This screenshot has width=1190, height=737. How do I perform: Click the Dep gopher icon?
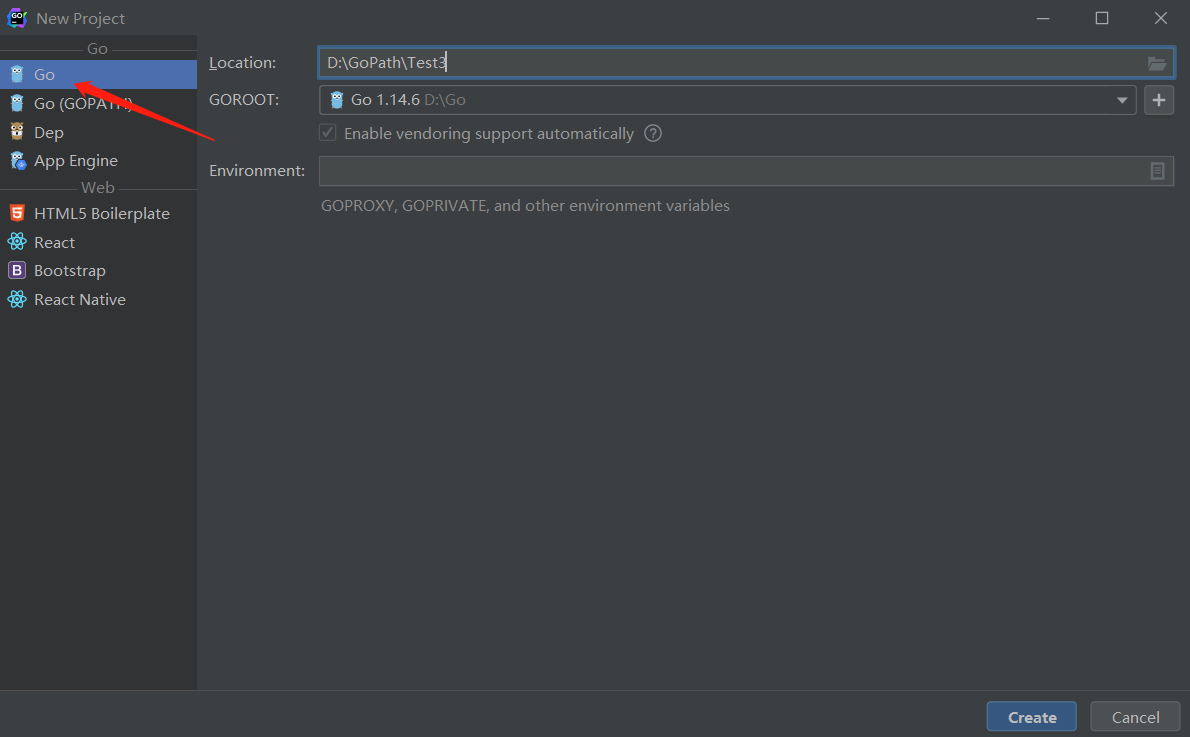[17, 132]
